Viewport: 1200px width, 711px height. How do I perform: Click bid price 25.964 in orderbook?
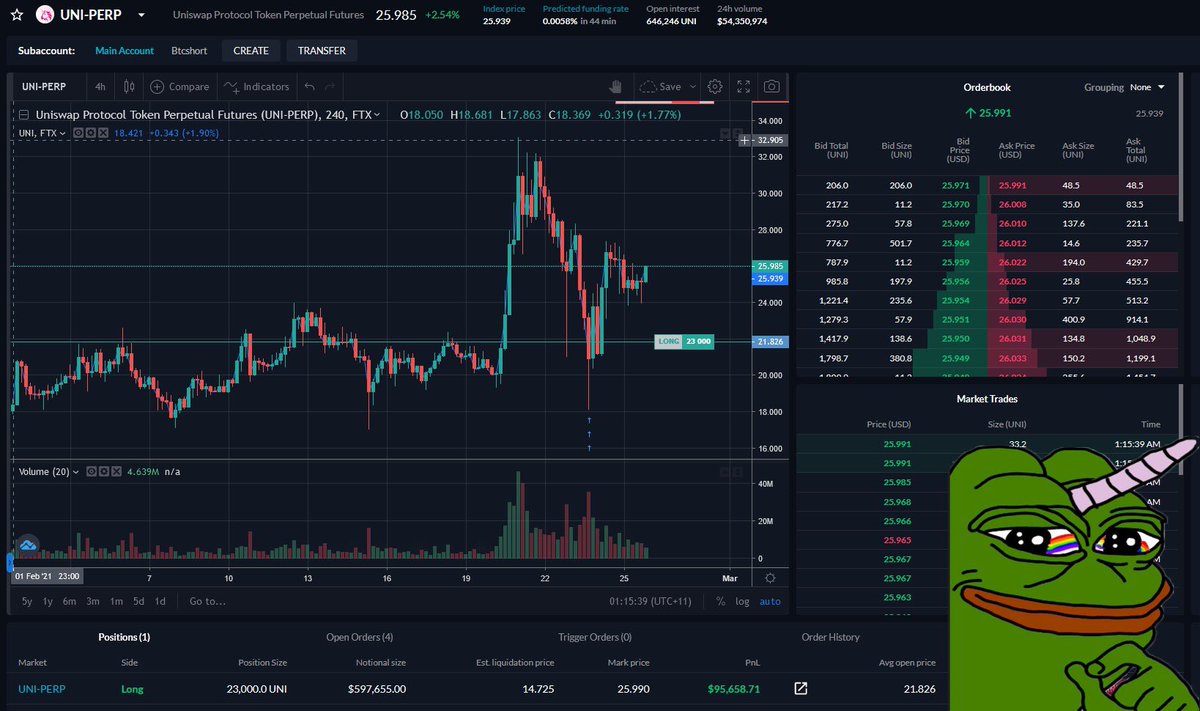pos(955,242)
